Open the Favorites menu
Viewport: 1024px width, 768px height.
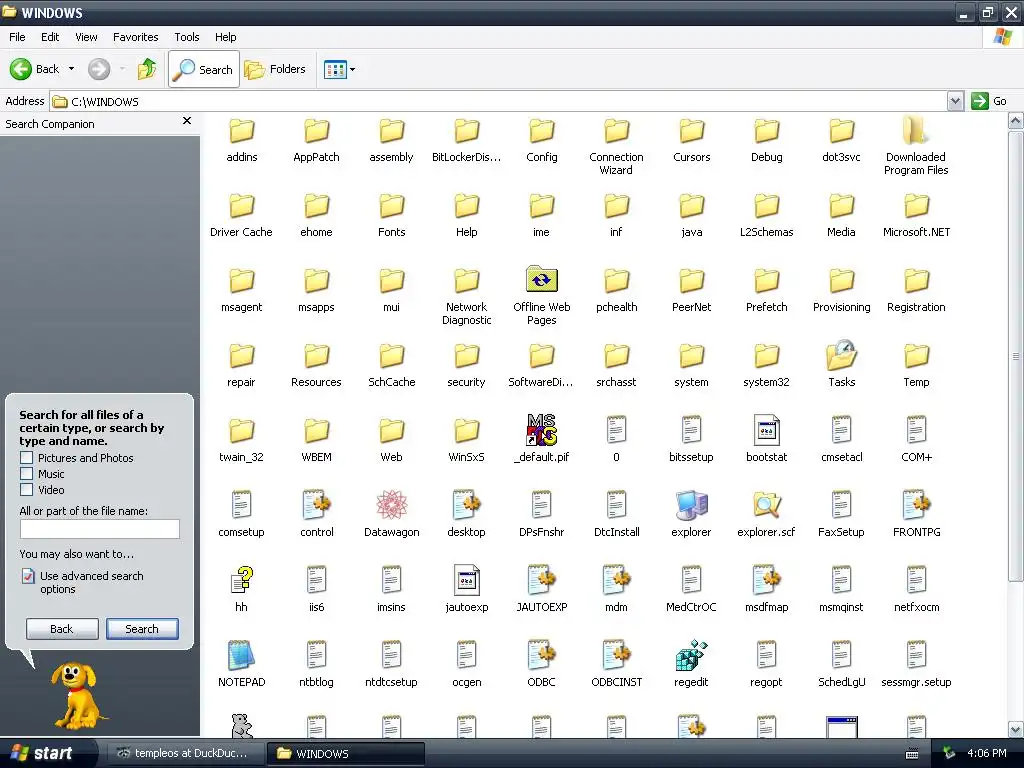(135, 37)
